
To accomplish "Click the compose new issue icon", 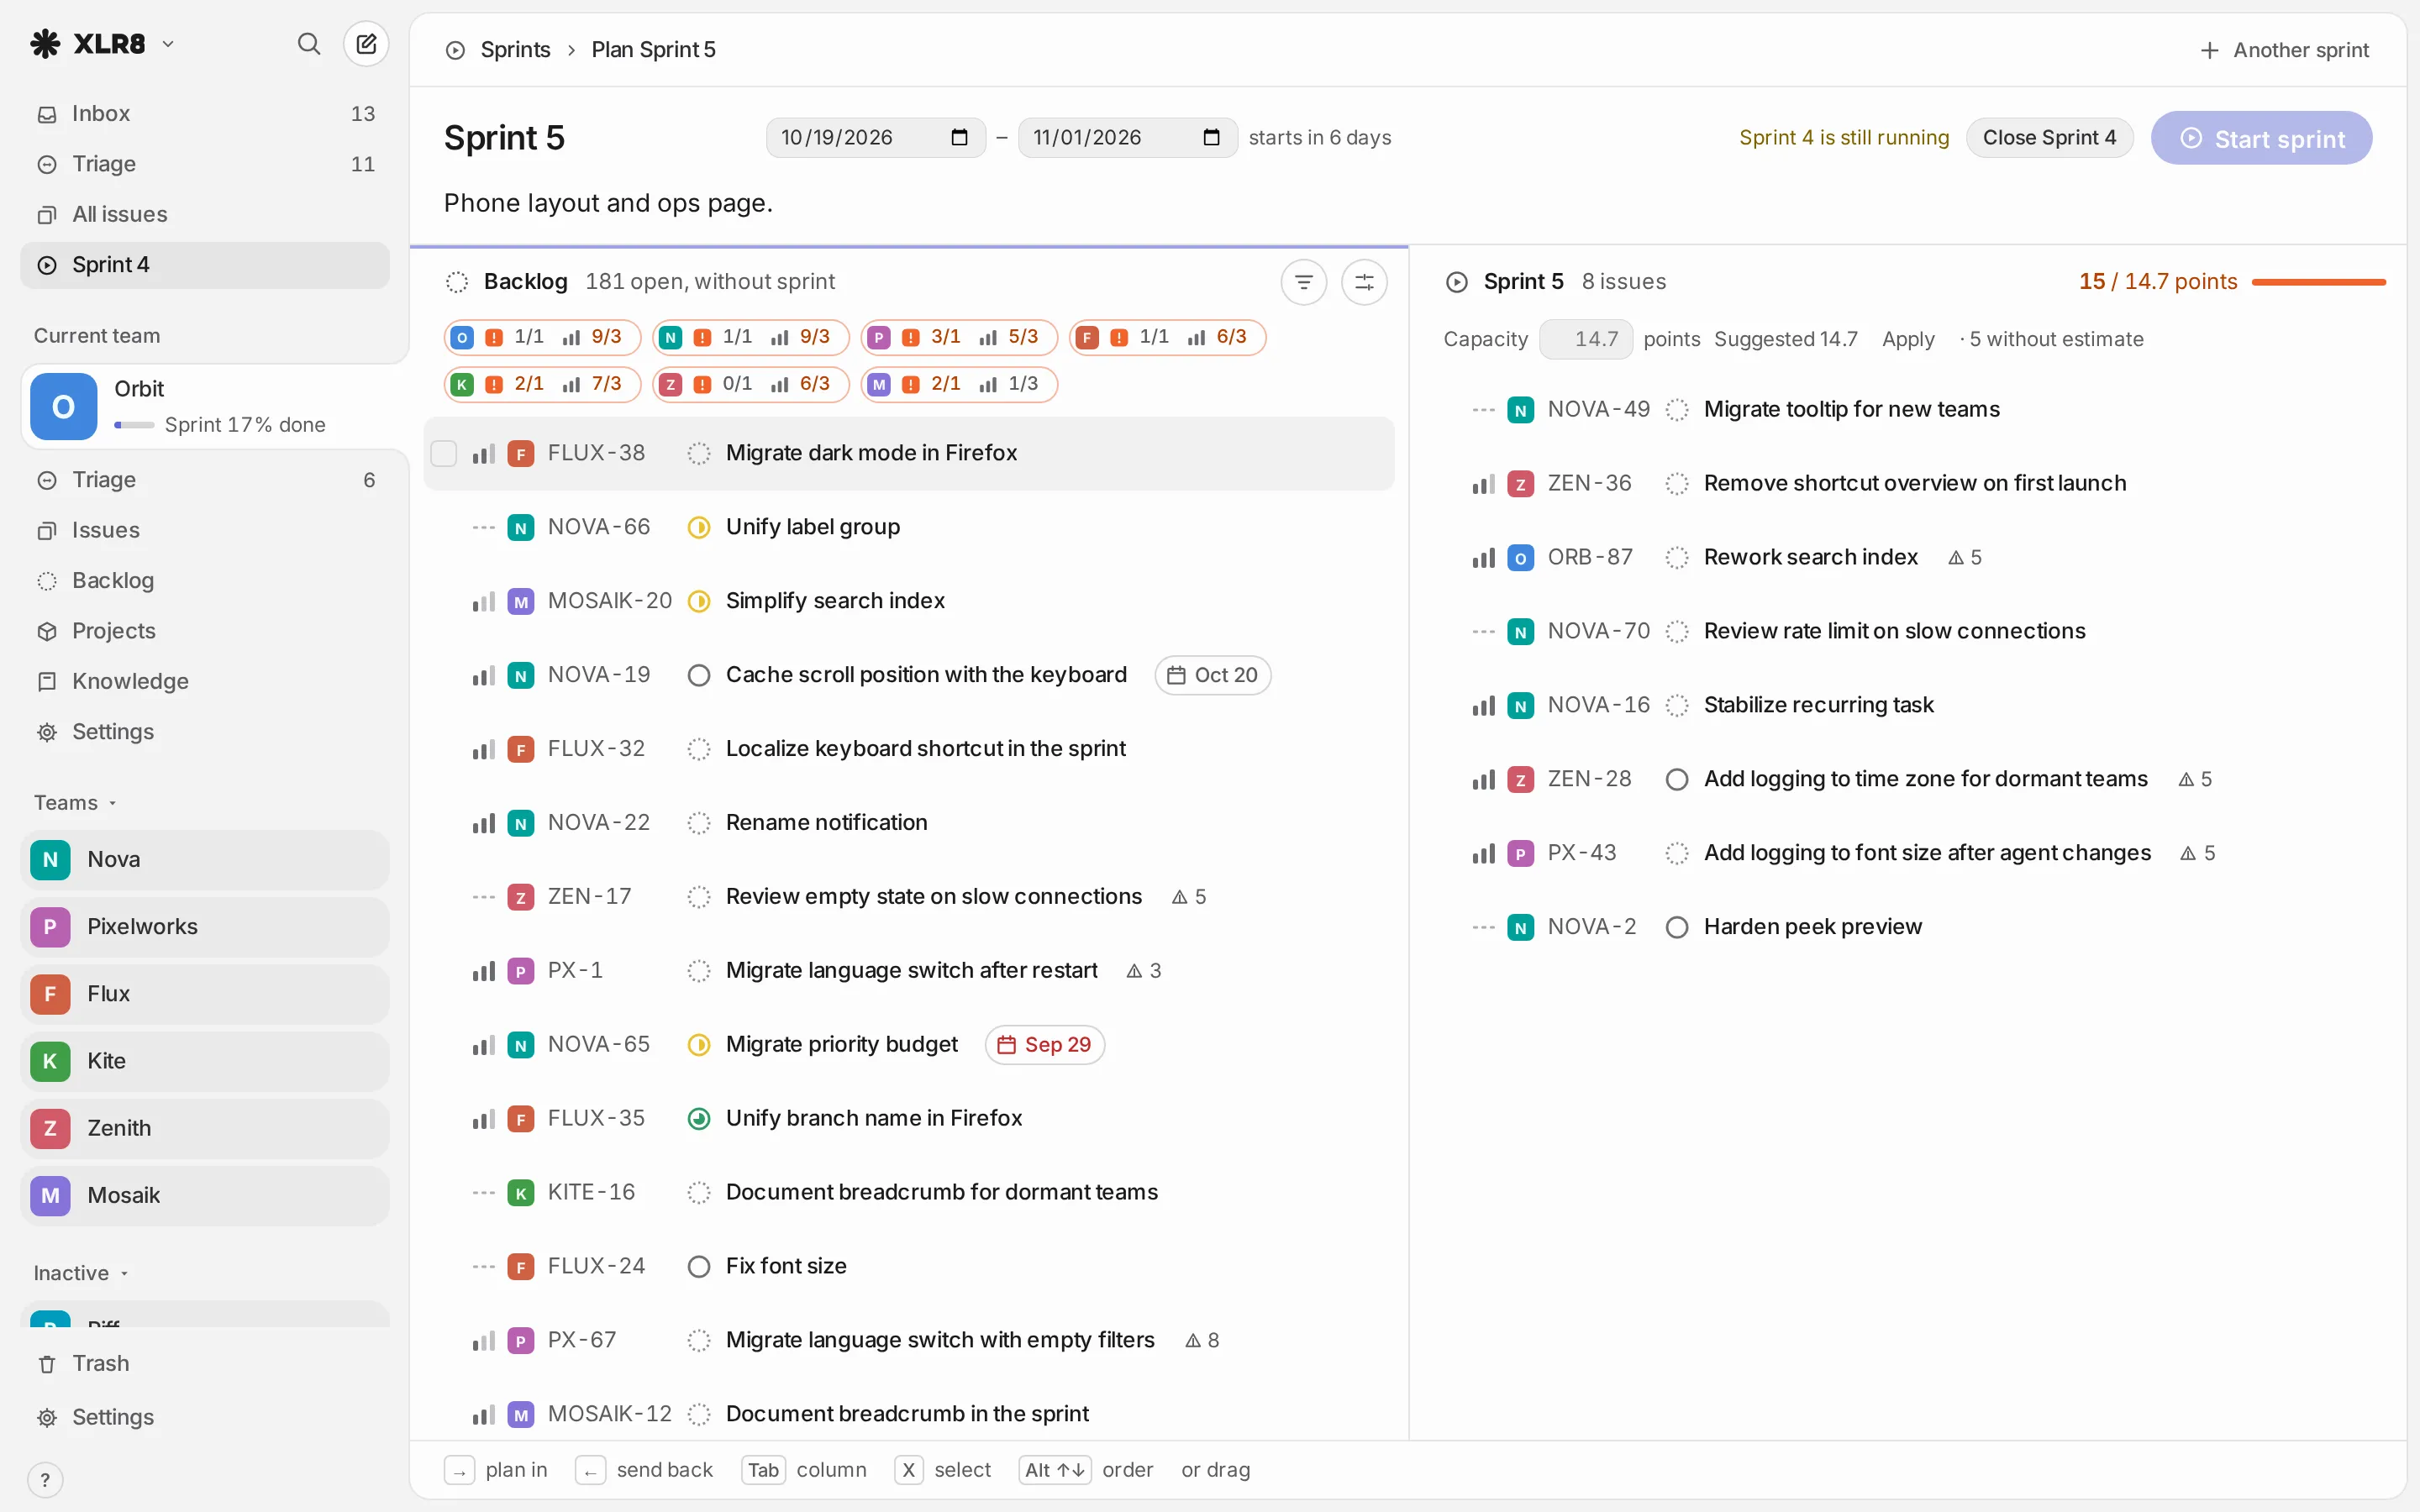I will click(x=366, y=44).
